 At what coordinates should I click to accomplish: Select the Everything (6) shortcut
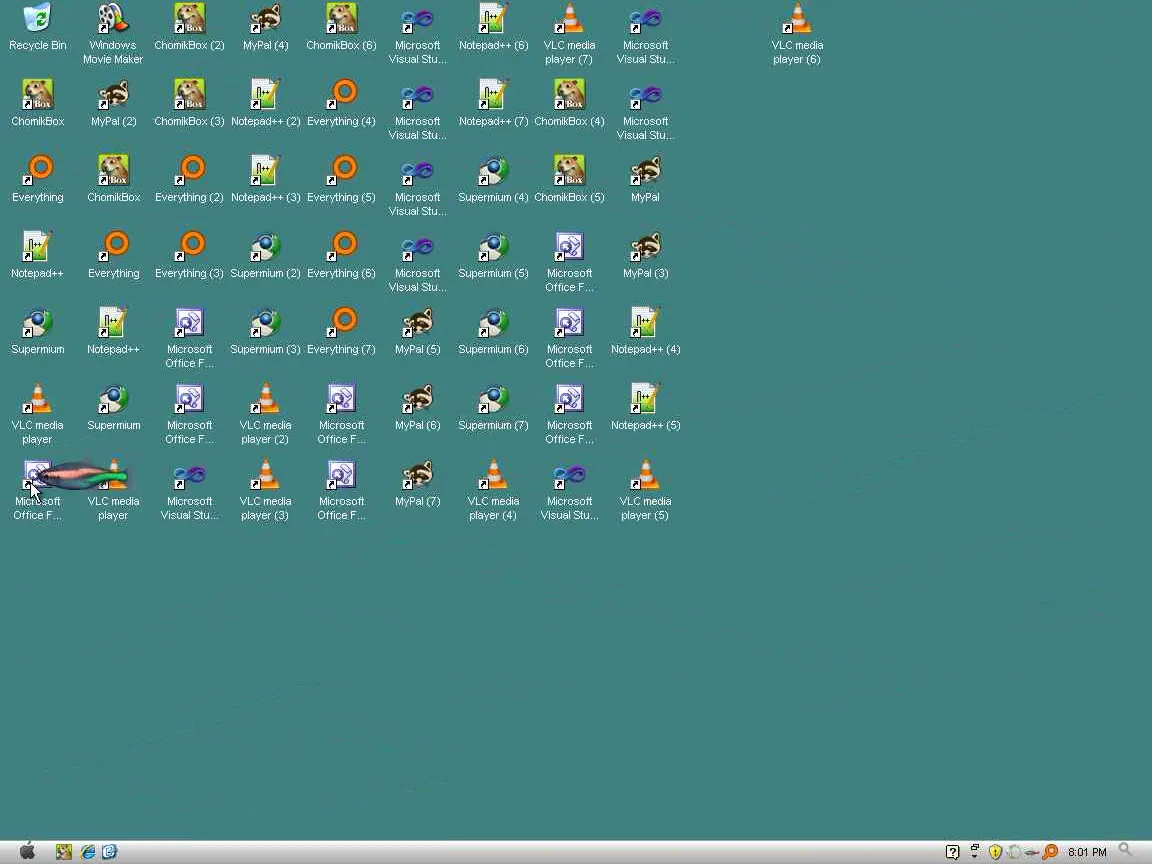point(342,255)
